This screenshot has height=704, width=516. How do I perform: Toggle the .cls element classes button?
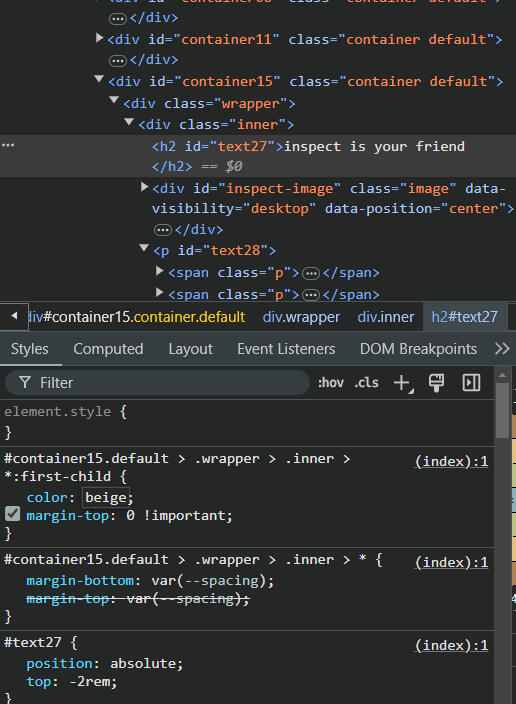(366, 383)
